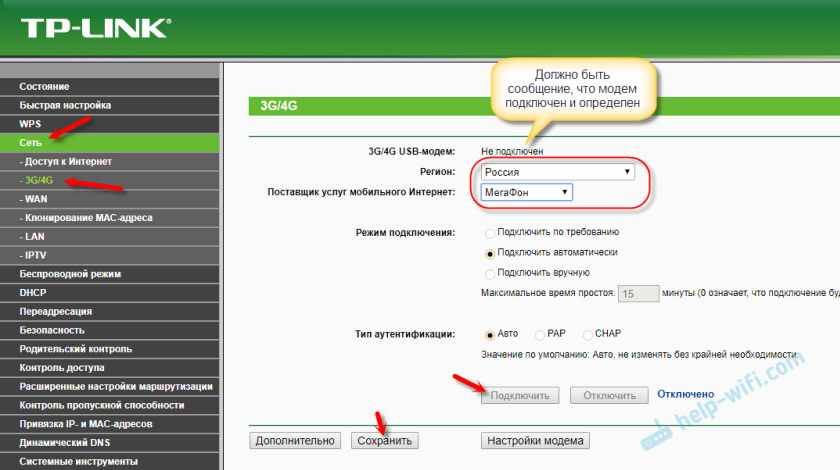Select Подключить автоматически radio
The image size is (840, 470).
489,253
